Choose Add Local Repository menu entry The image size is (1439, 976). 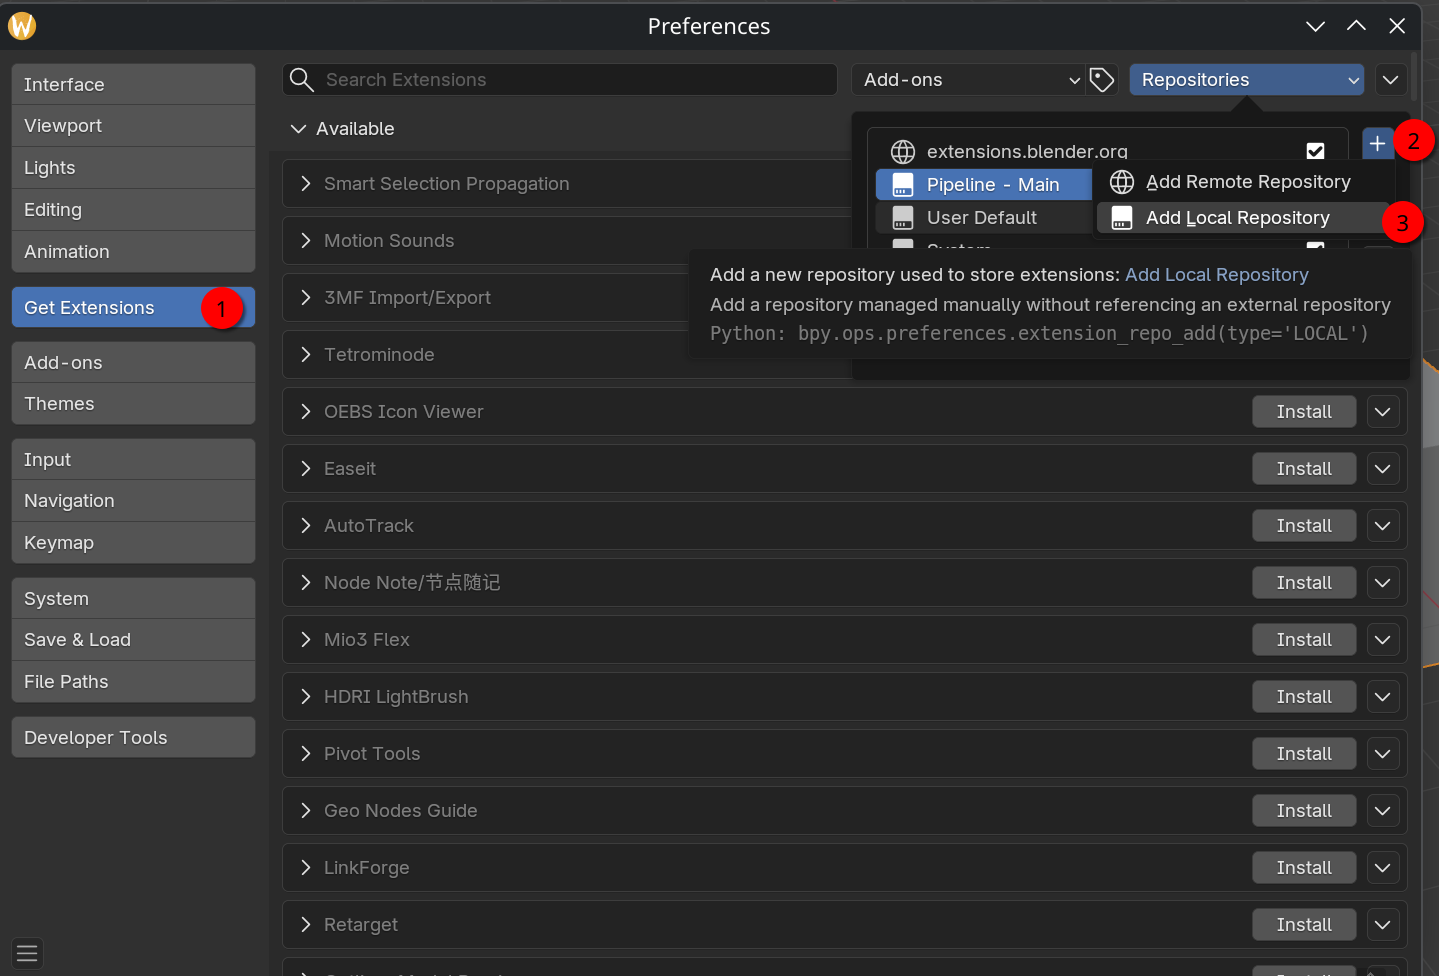pyautogui.click(x=1237, y=218)
